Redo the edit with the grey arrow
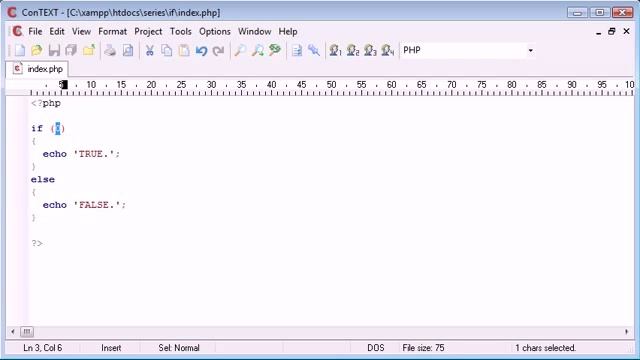640x360 pixels. click(219, 51)
